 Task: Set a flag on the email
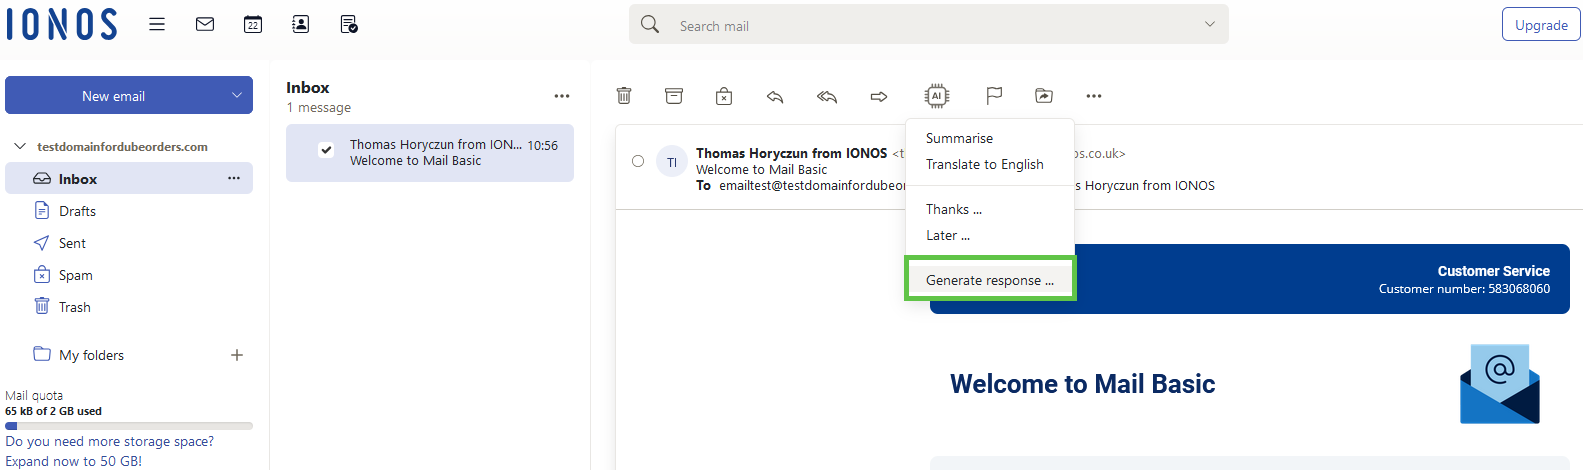(x=994, y=96)
